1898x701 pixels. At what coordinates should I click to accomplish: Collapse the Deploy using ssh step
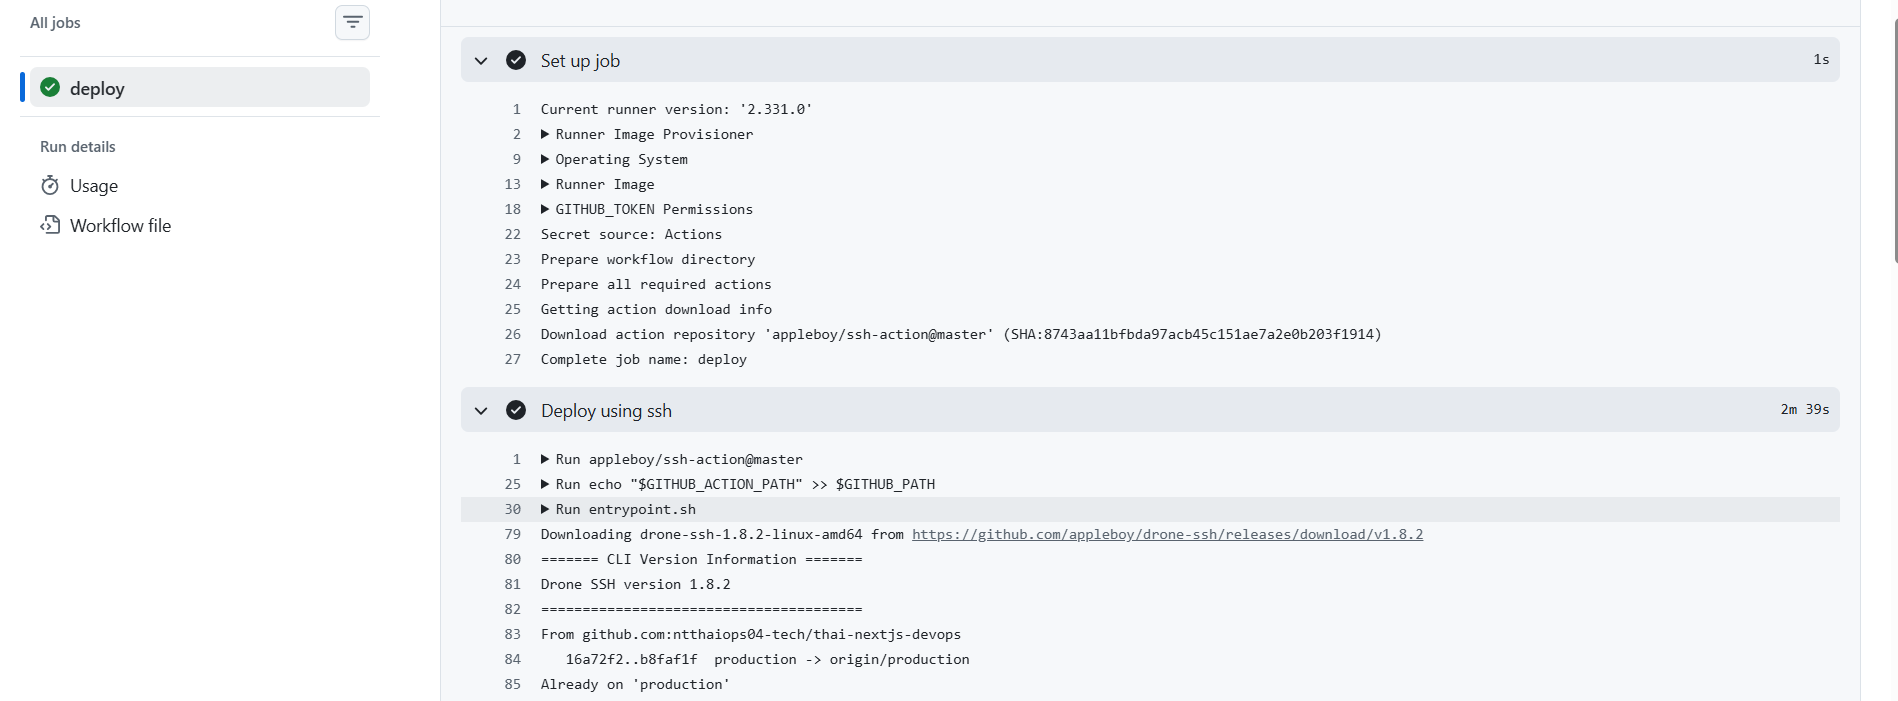pos(481,410)
